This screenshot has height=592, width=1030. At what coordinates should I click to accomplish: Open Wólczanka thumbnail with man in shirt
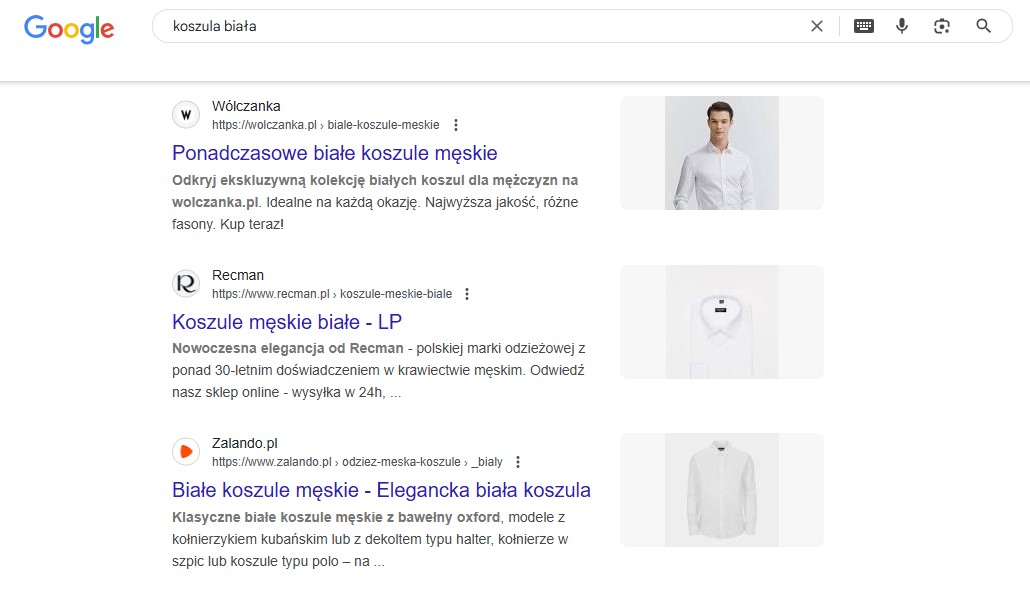click(x=722, y=153)
